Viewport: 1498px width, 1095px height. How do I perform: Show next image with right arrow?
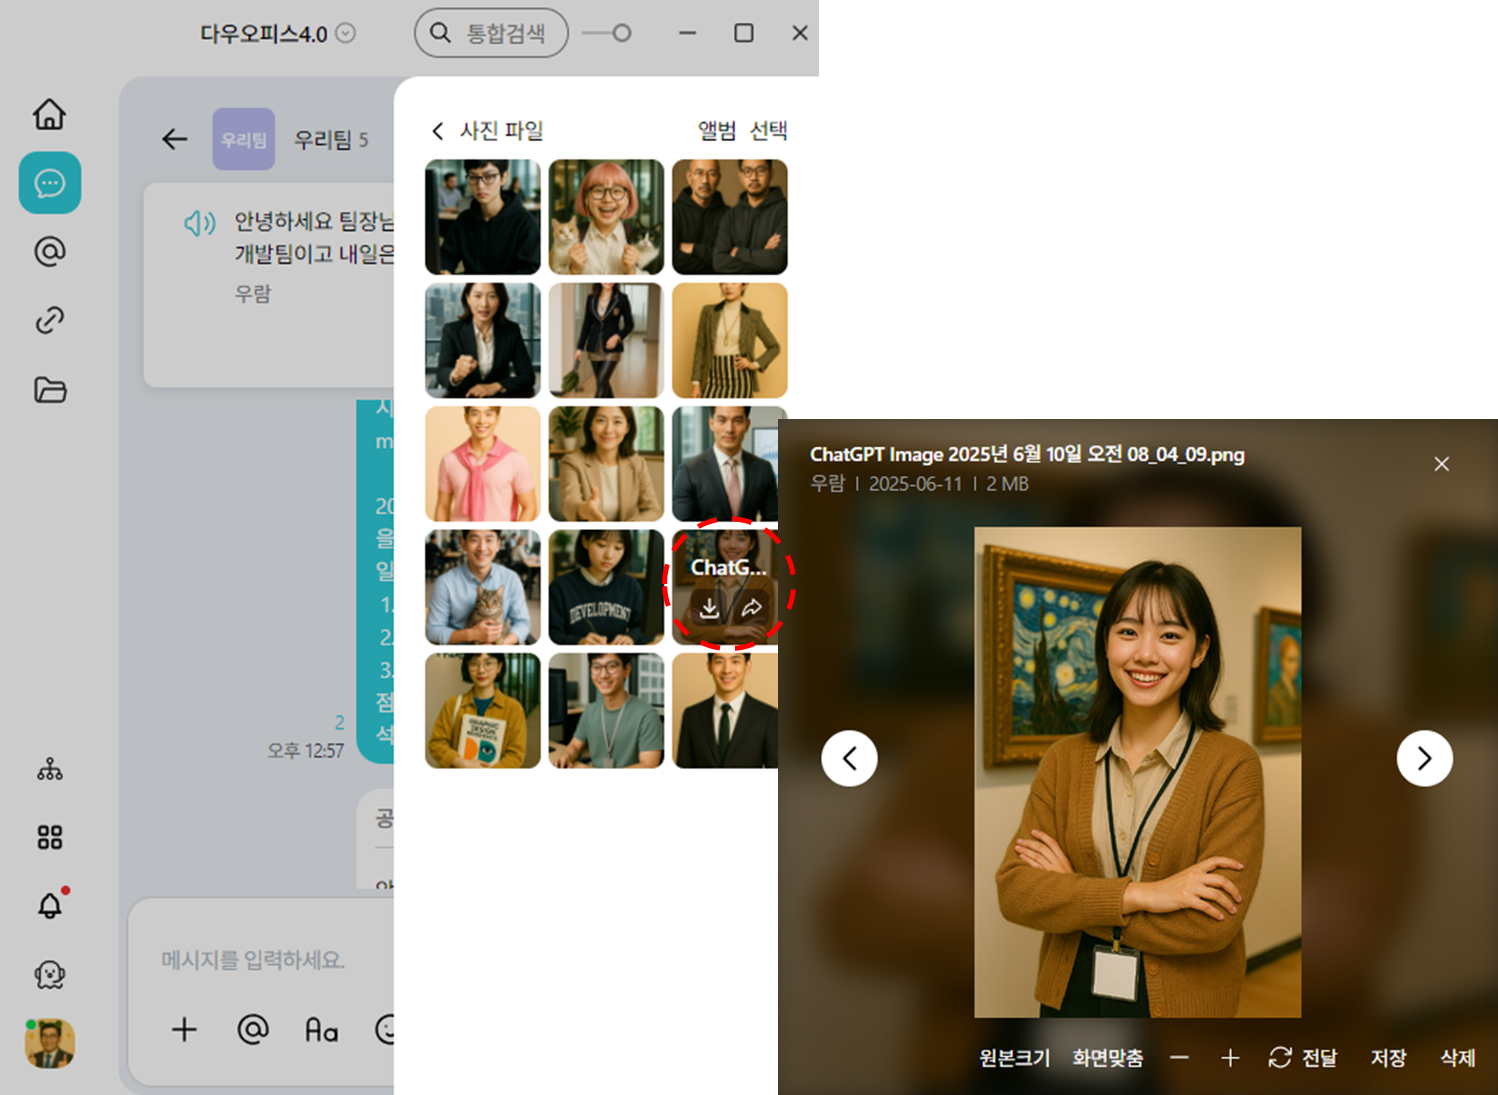tap(1424, 759)
